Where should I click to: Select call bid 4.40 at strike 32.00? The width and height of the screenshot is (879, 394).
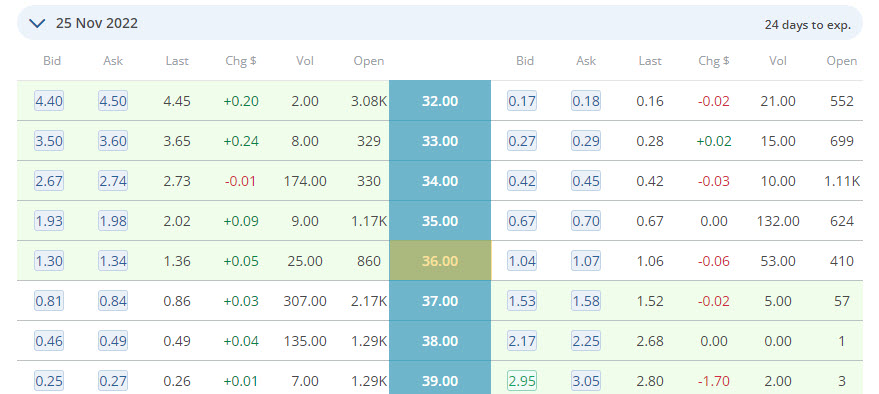click(x=49, y=101)
